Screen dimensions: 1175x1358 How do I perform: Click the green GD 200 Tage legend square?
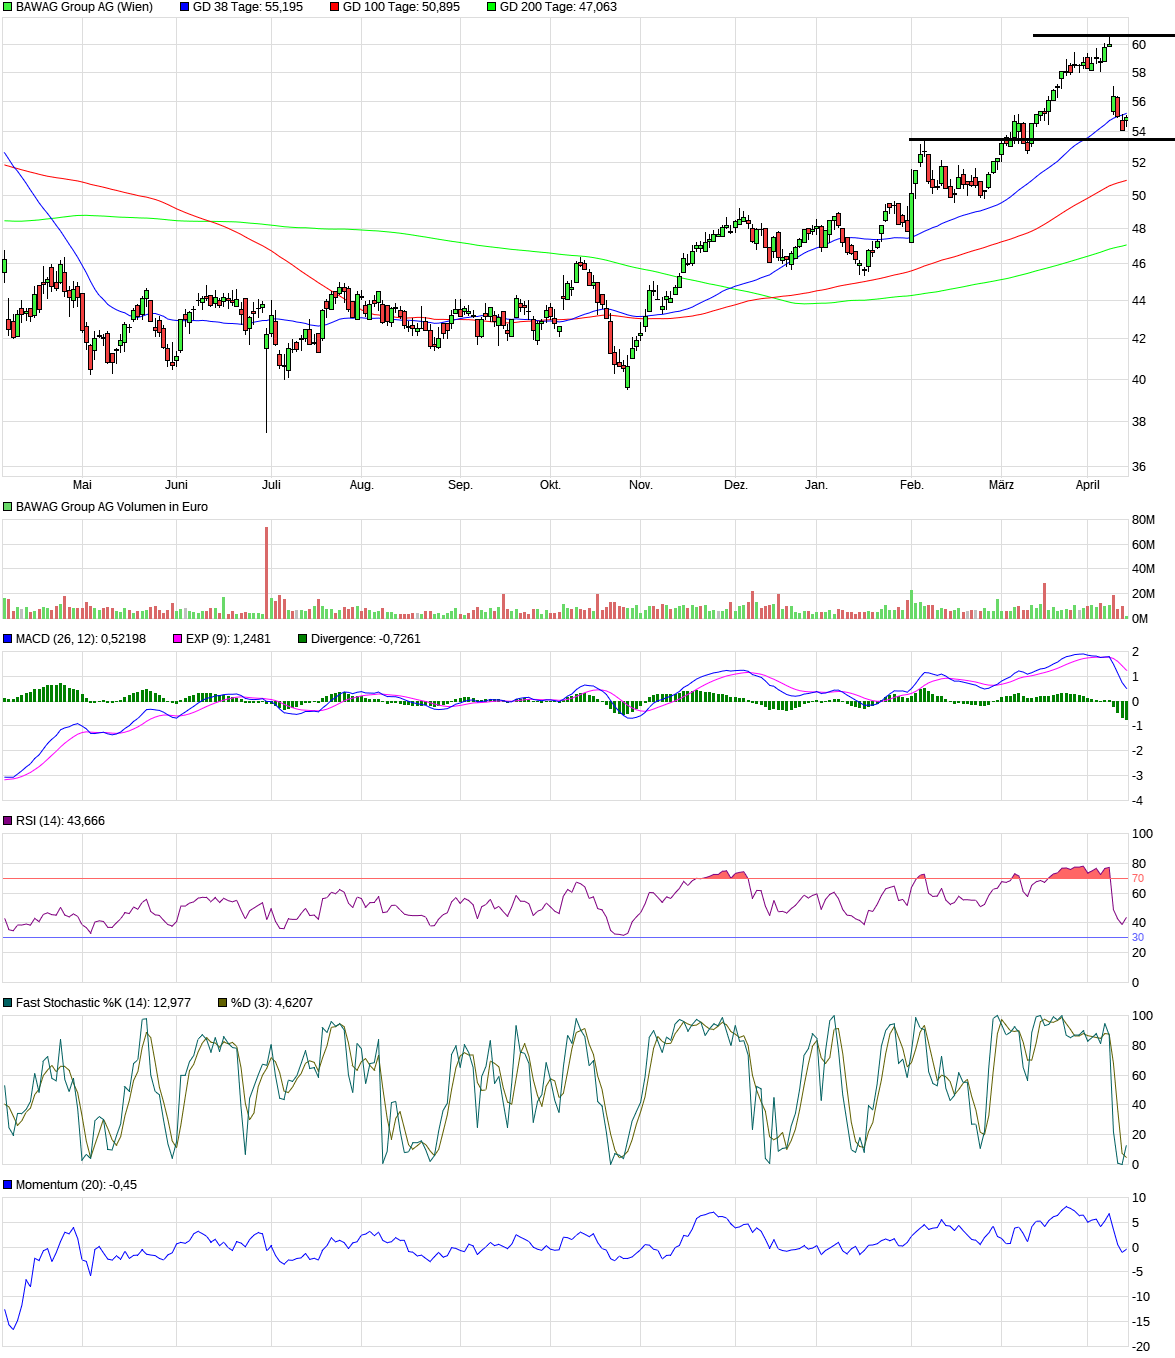click(x=492, y=7)
